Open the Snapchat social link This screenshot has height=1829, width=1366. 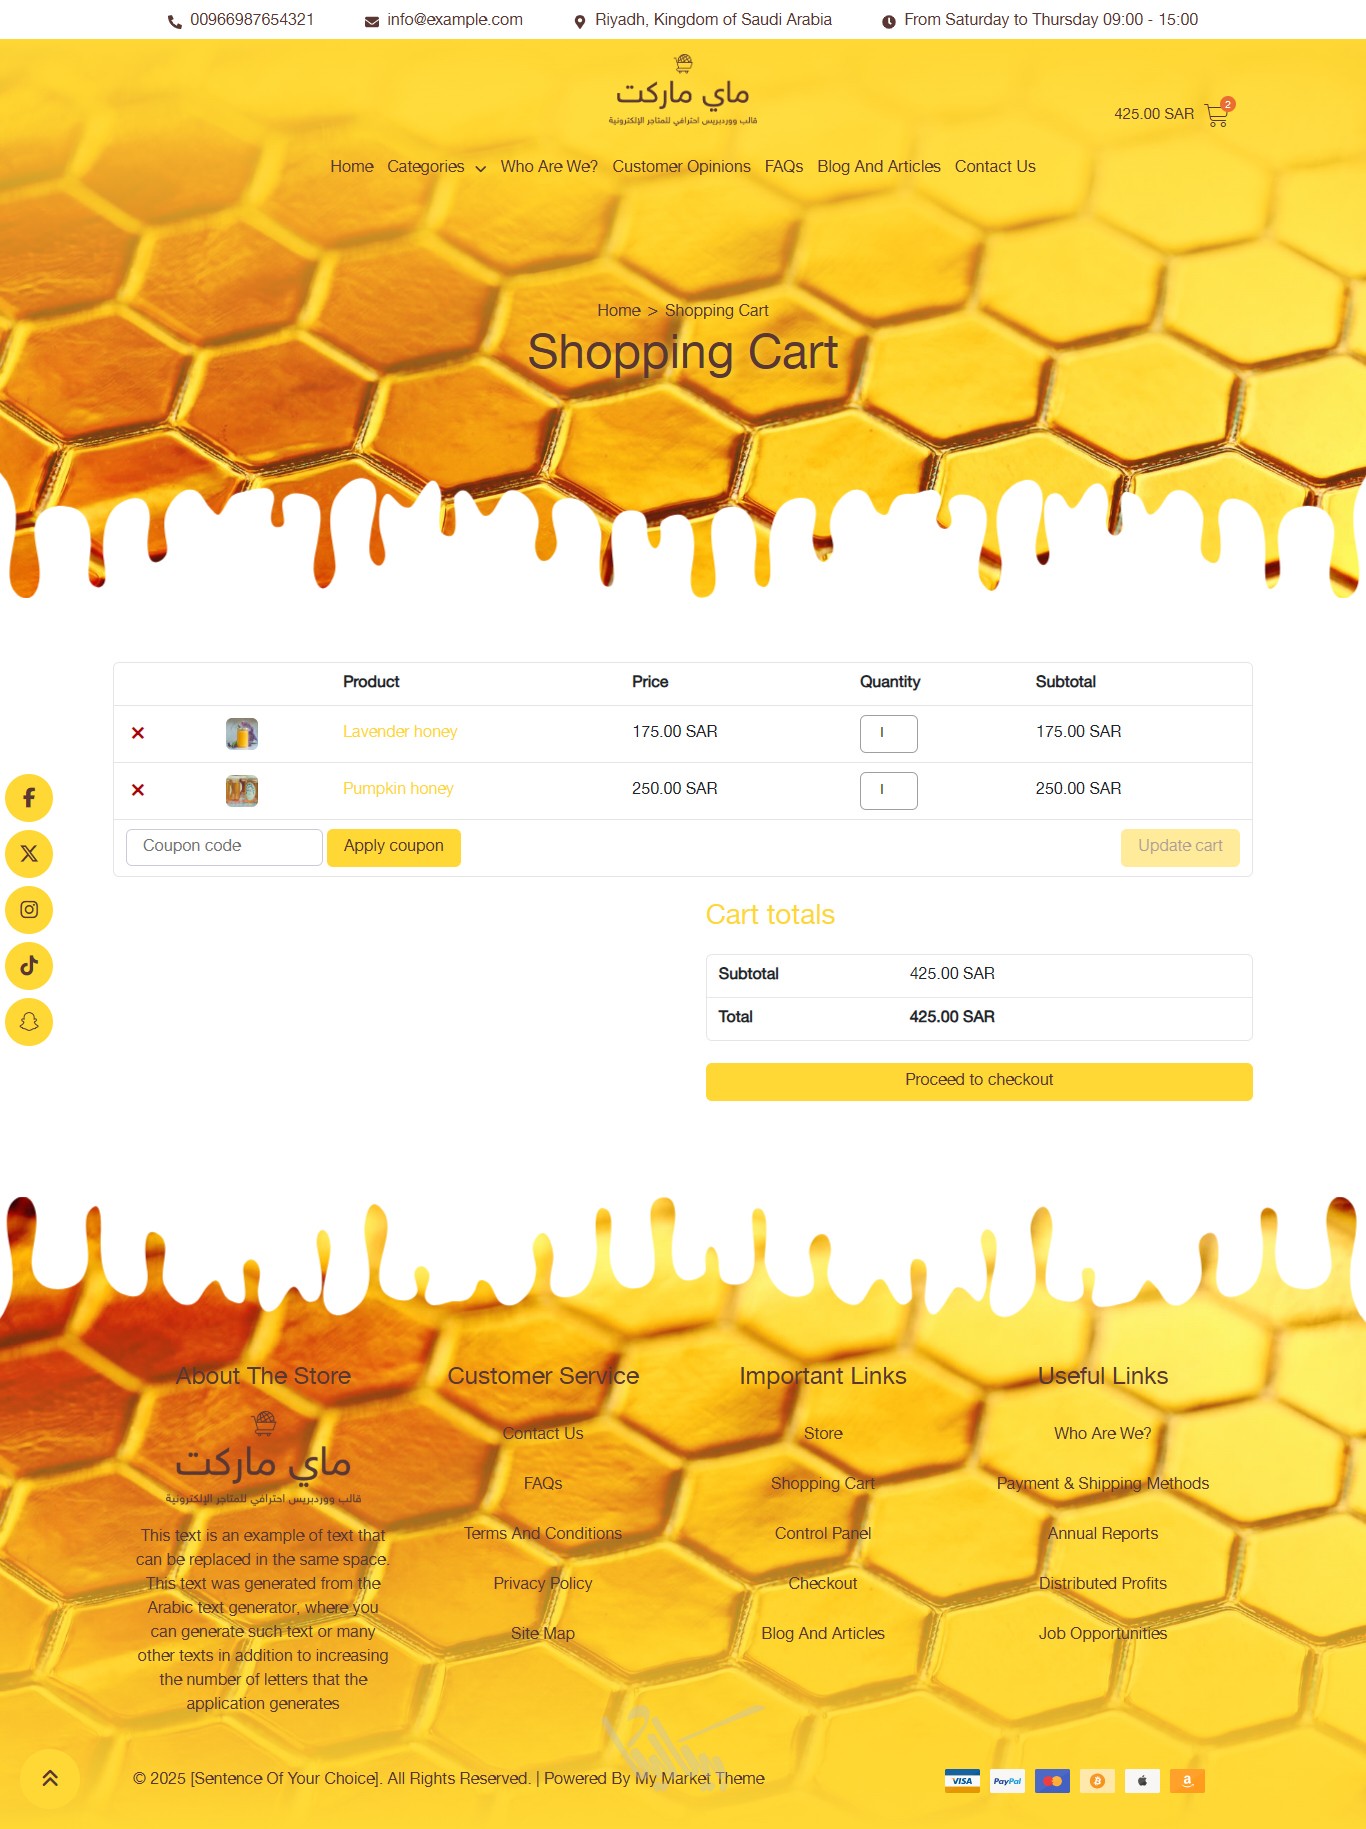point(29,1022)
